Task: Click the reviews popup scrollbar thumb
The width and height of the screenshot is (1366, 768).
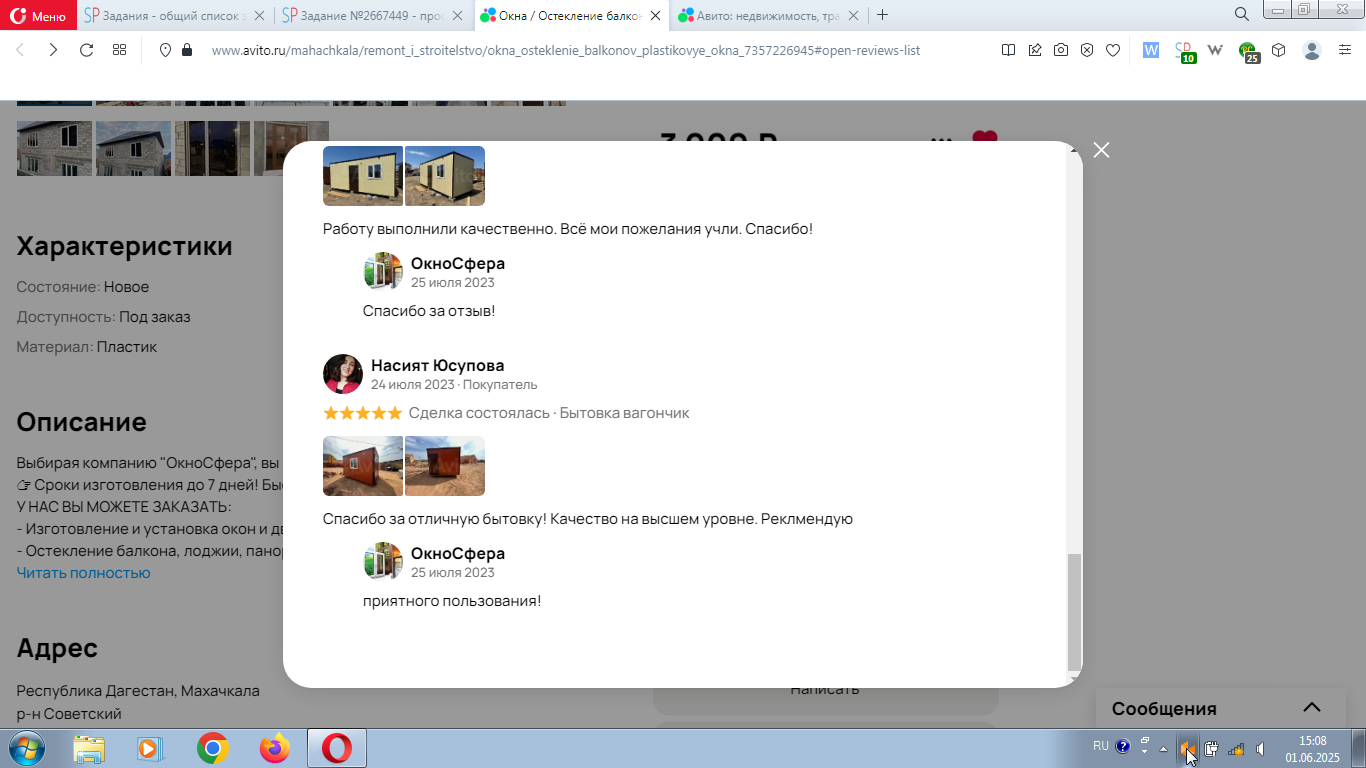Action: click(x=1074, y=611)
